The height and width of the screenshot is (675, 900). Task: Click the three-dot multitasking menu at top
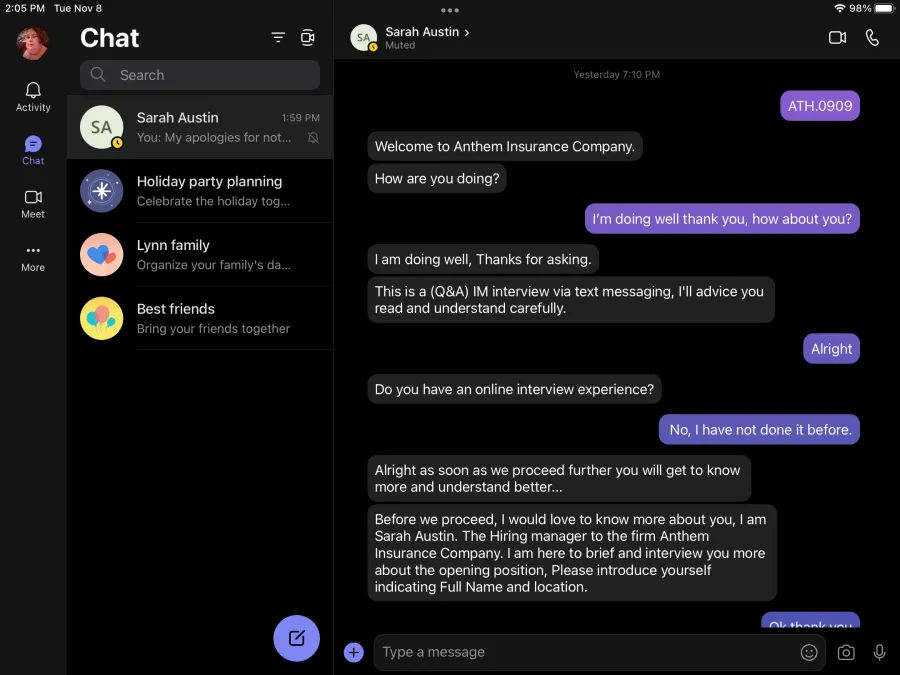(450, 10)
